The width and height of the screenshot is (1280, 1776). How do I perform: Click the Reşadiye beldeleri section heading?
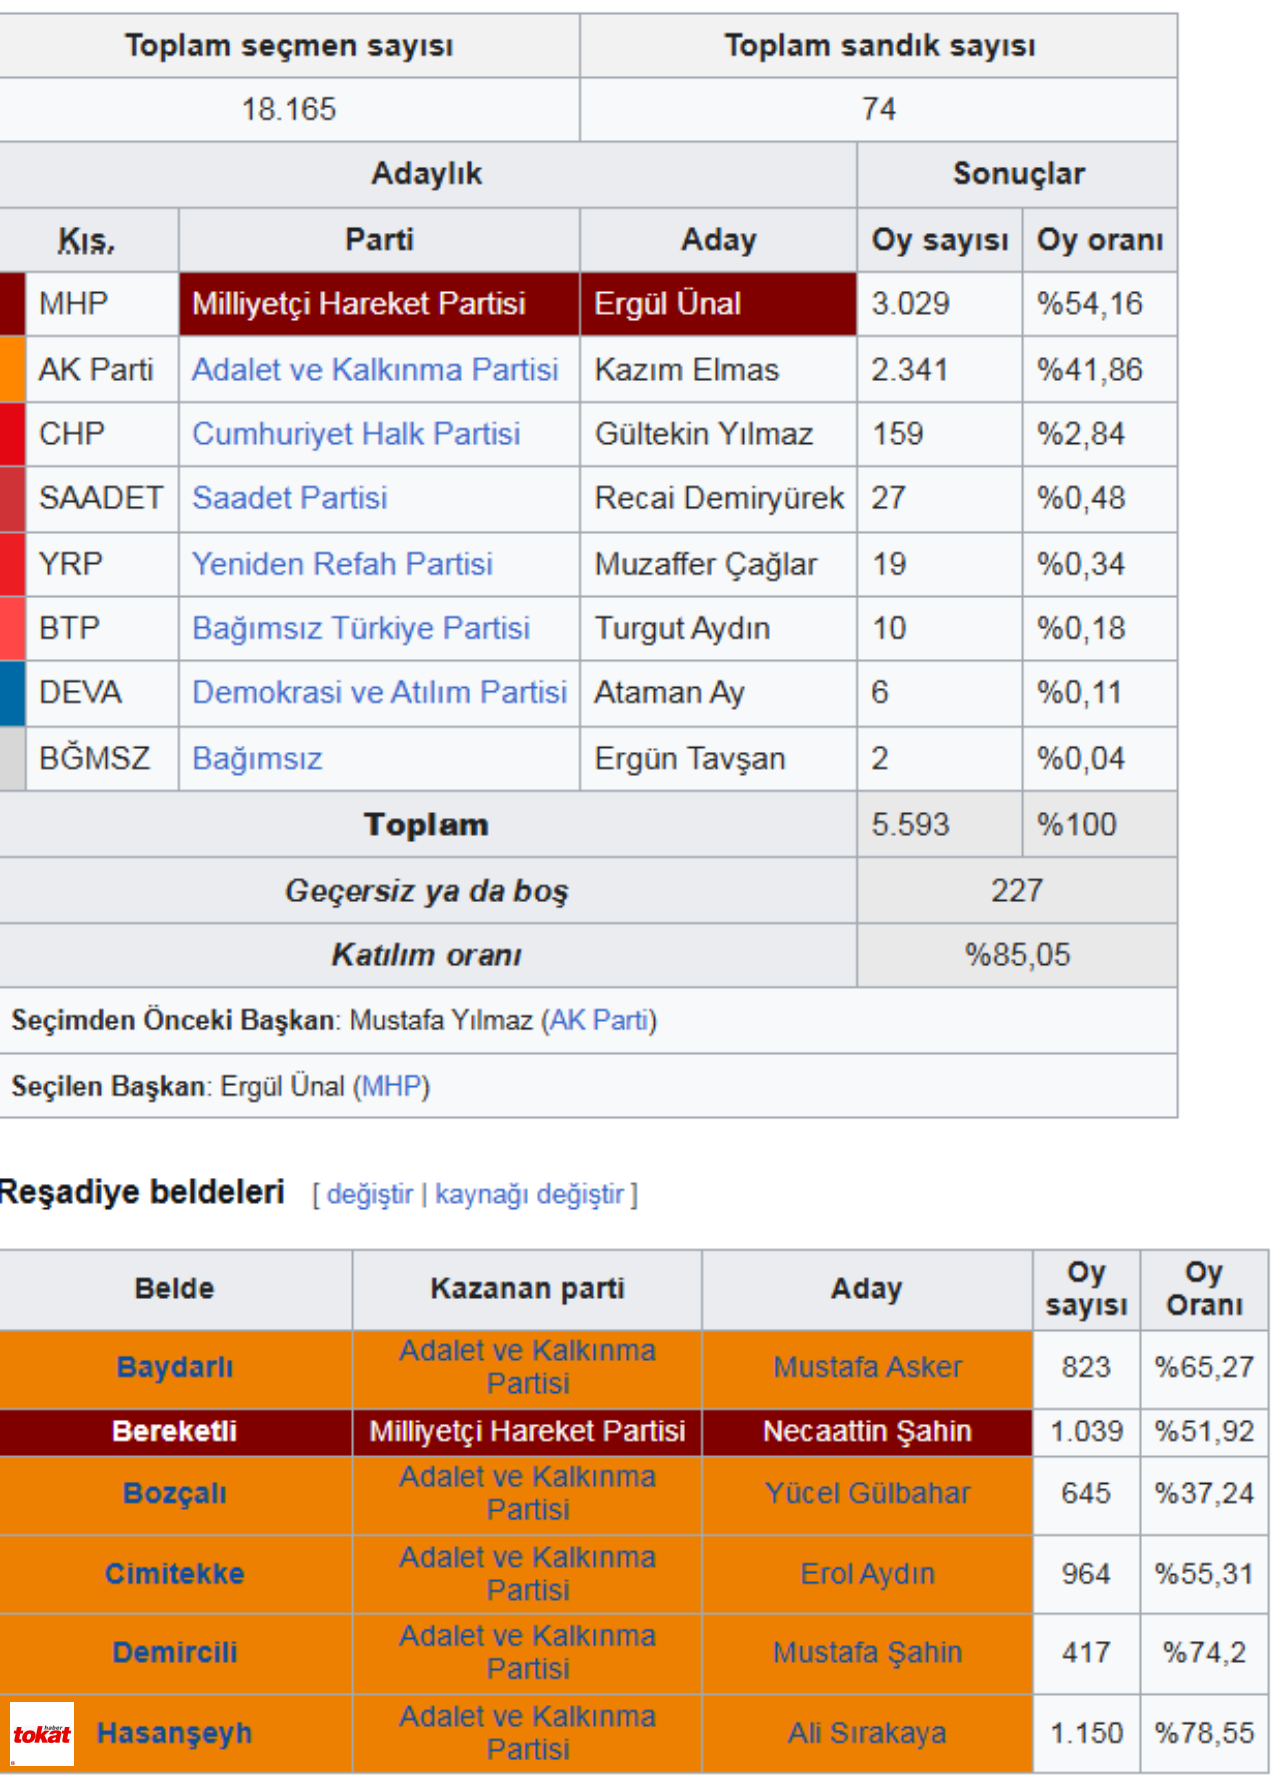142,1192
